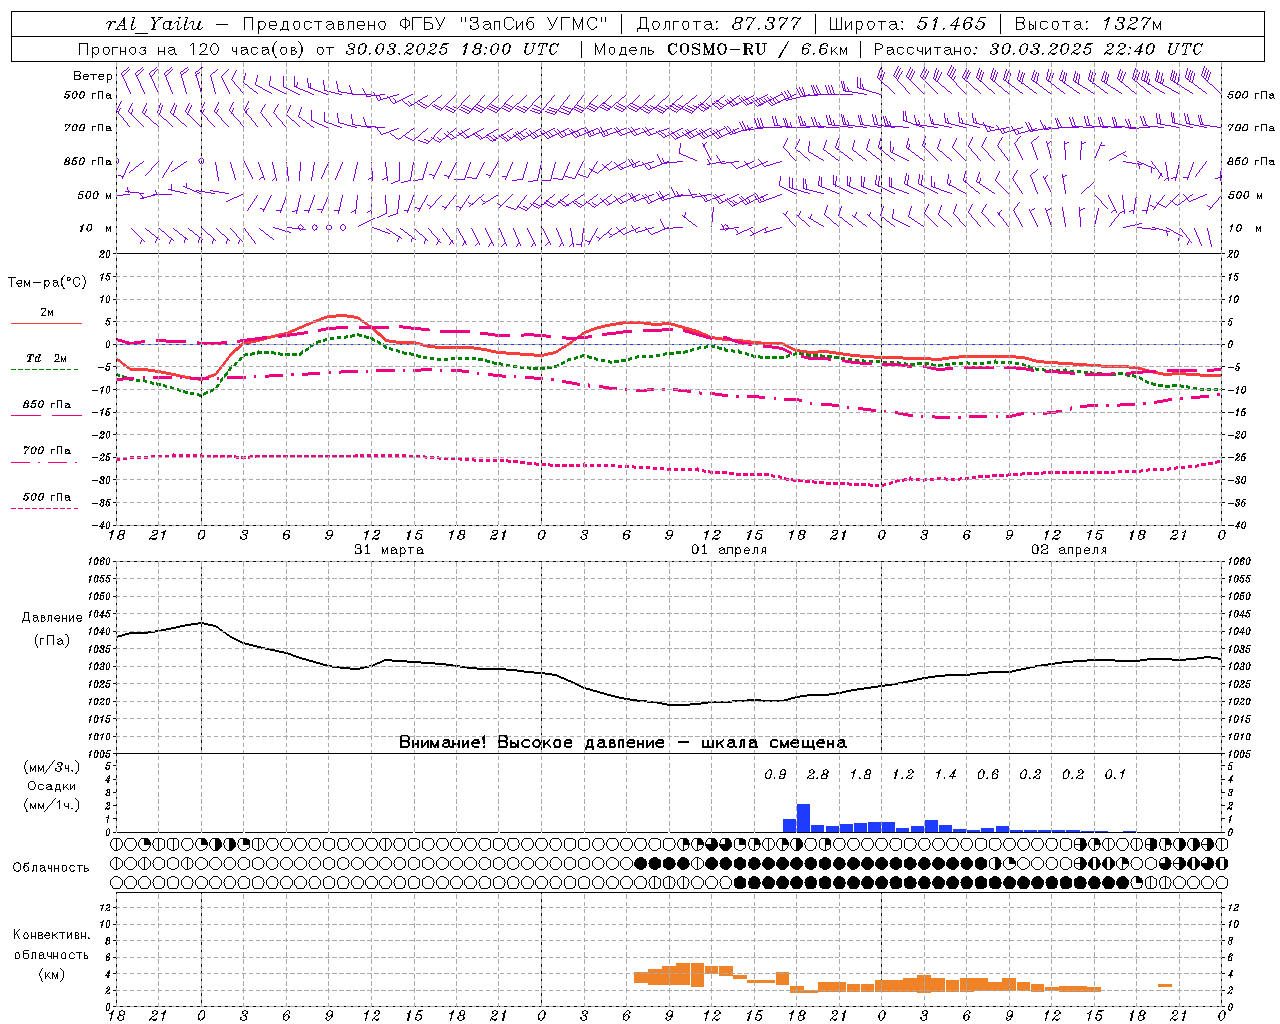The width and height of the screenshot is (1280, 1024).
Task: Click the Внимание! Высокое давление warning text
Action: tap(623, 742)
